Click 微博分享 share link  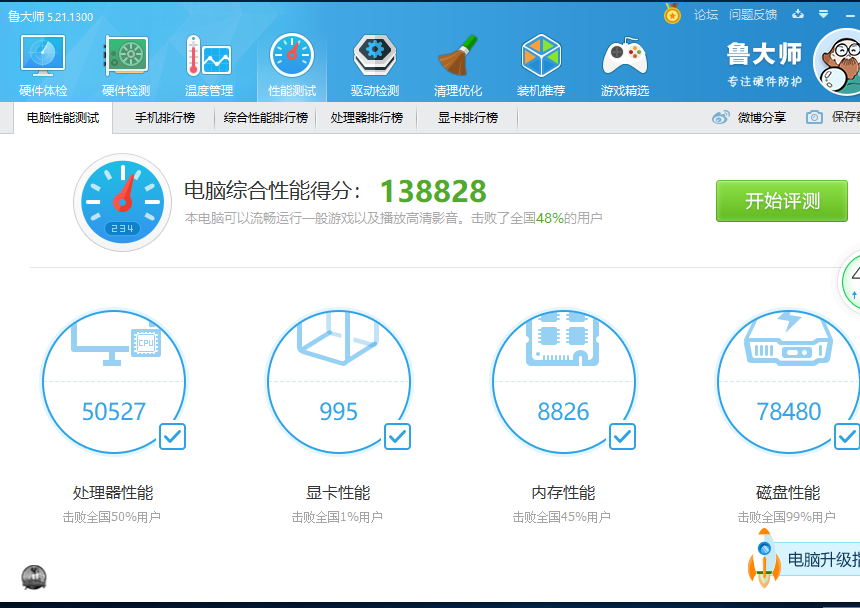click(761, 117)
